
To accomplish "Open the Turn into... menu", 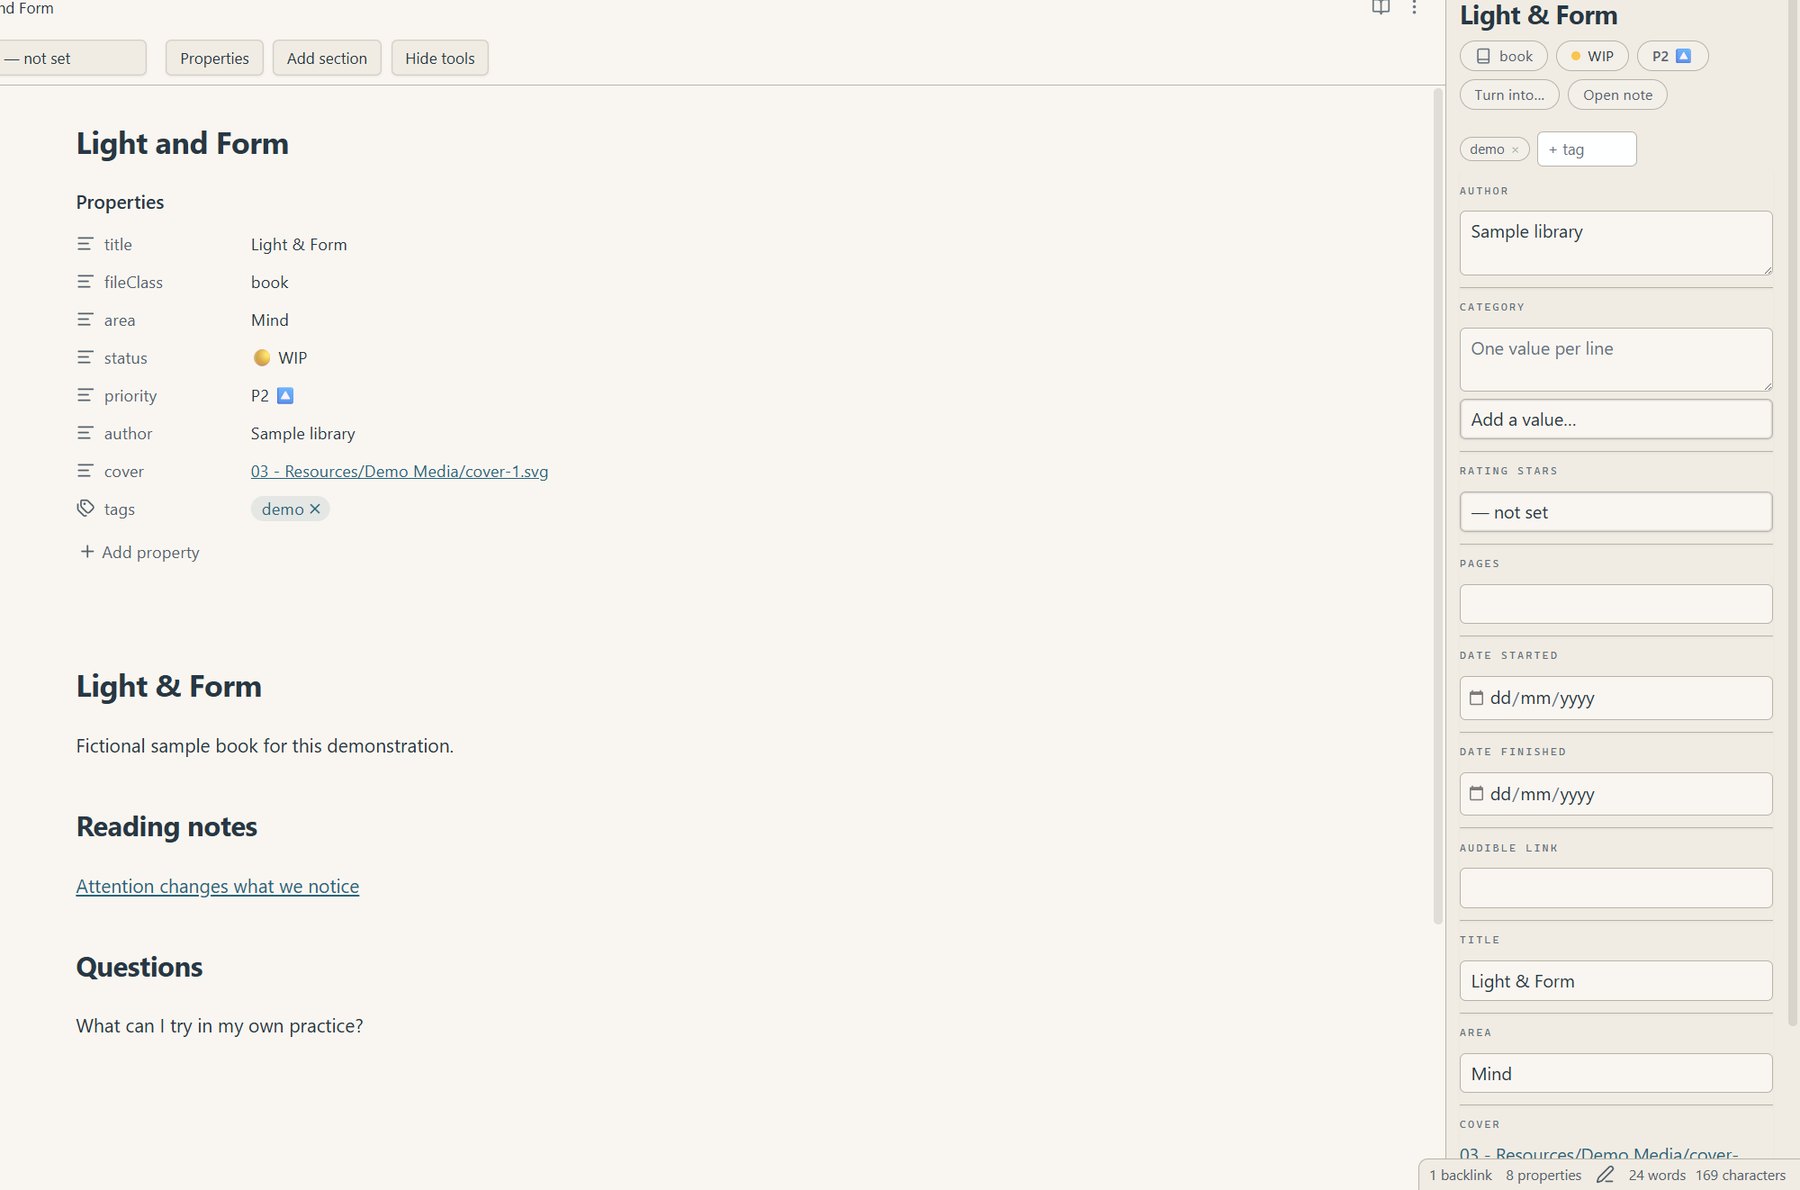I will click(1509, 95).
